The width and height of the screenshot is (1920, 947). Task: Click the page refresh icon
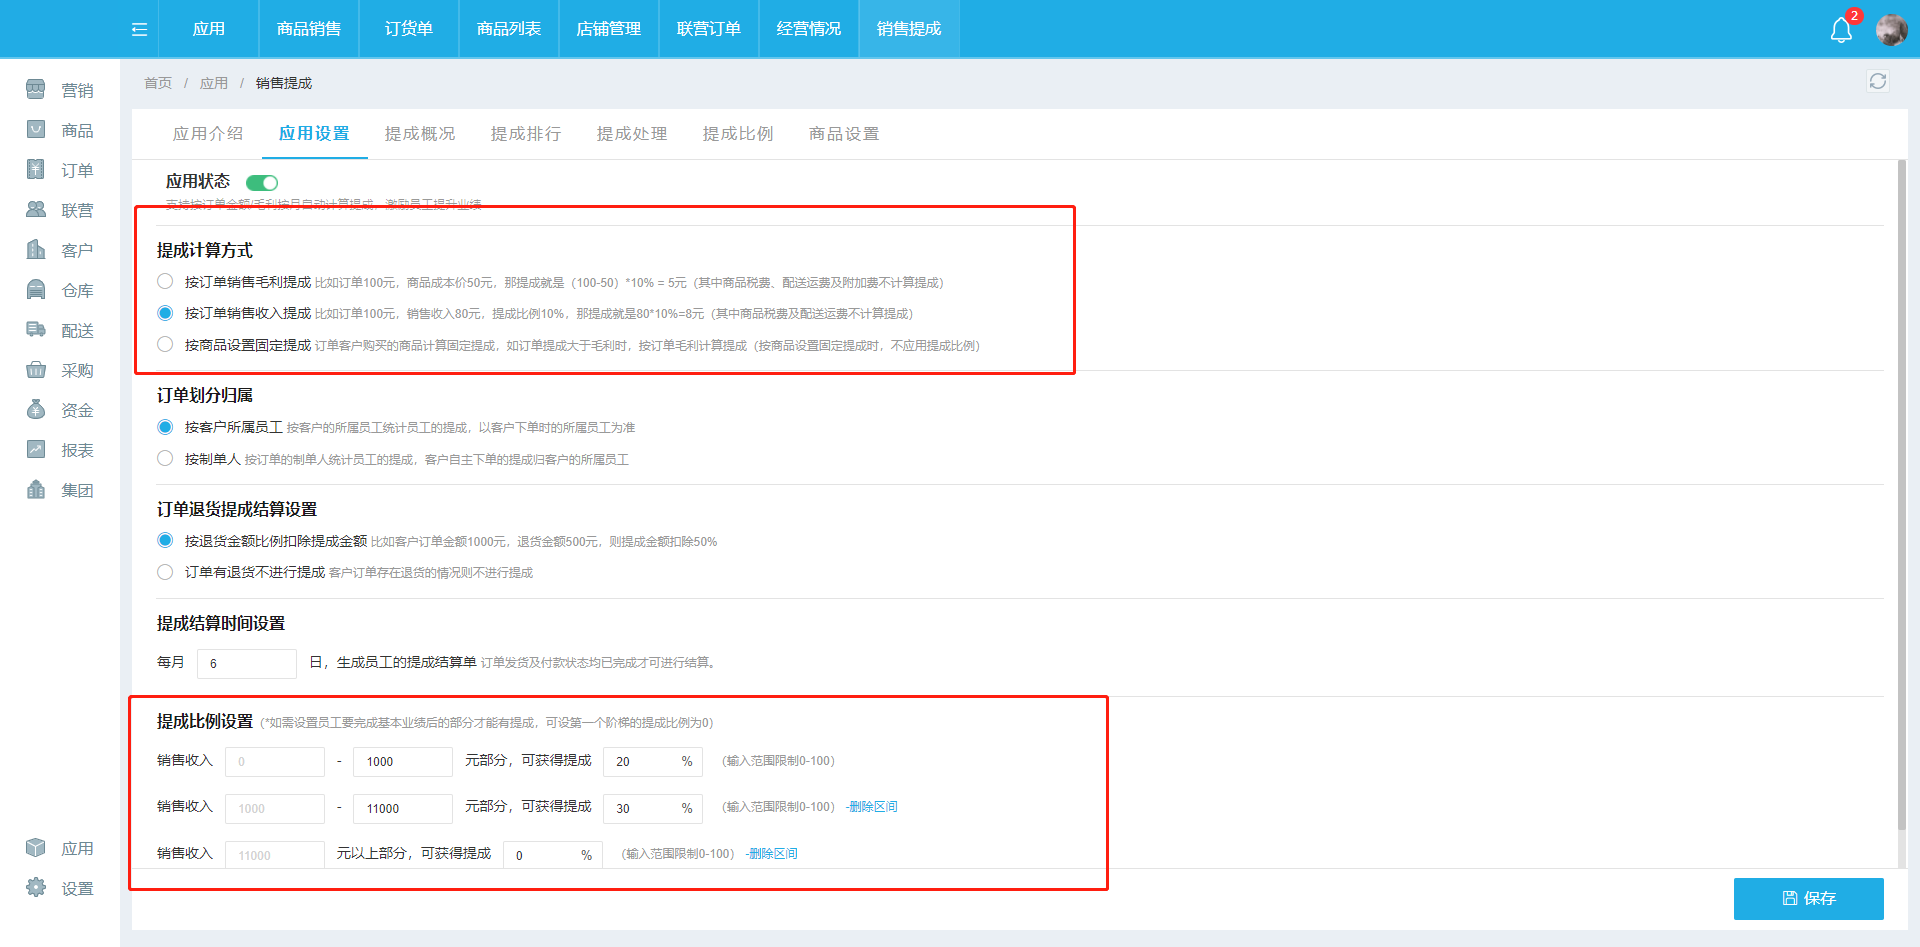[1877, 82]
